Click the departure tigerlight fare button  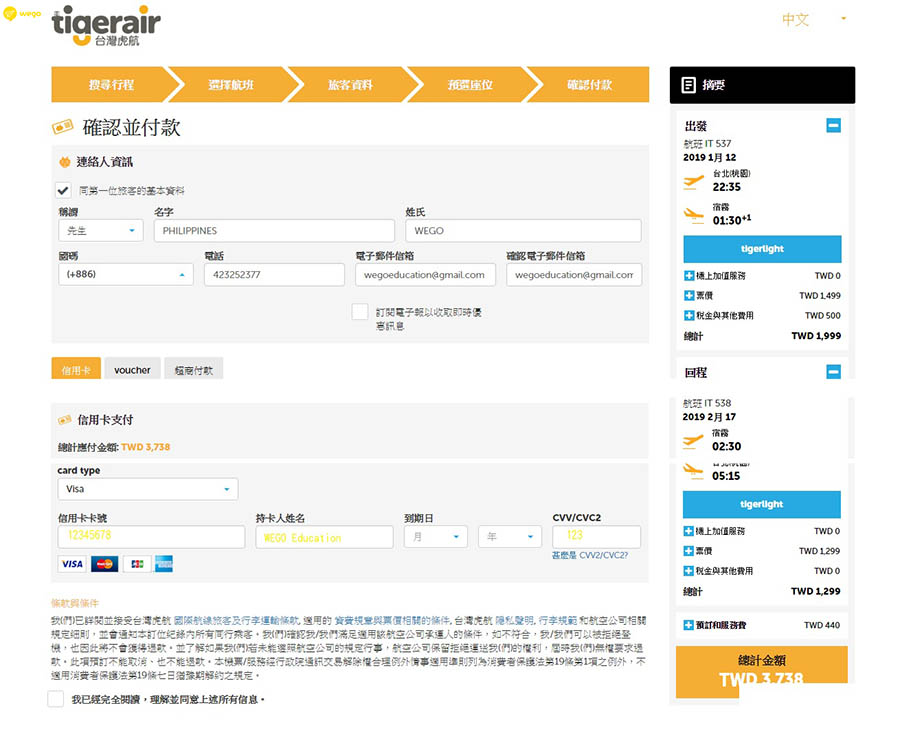pos(762,249)
